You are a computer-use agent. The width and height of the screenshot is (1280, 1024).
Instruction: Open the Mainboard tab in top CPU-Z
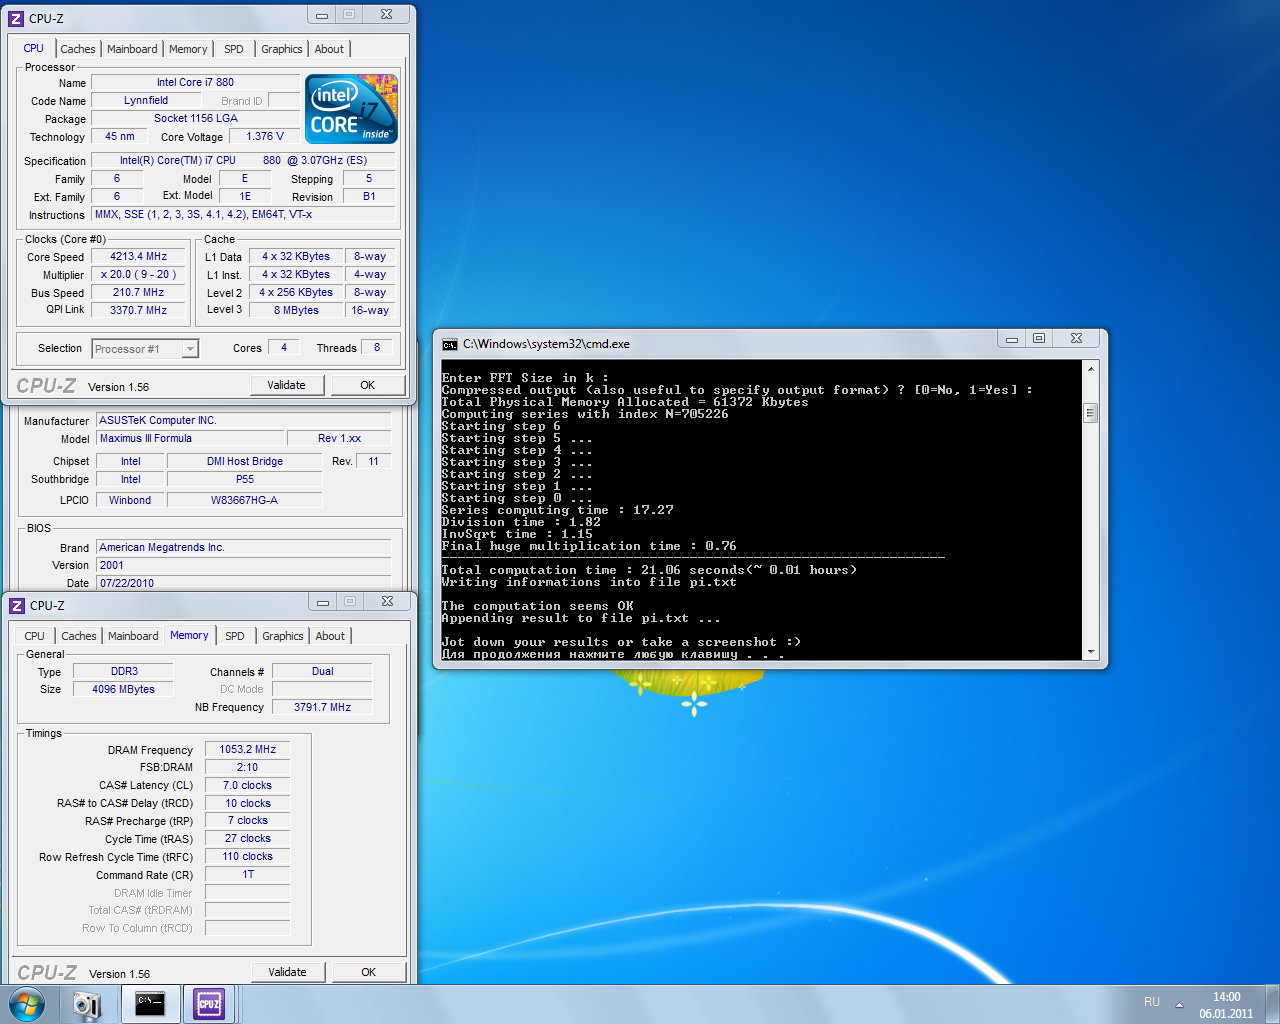132,49
